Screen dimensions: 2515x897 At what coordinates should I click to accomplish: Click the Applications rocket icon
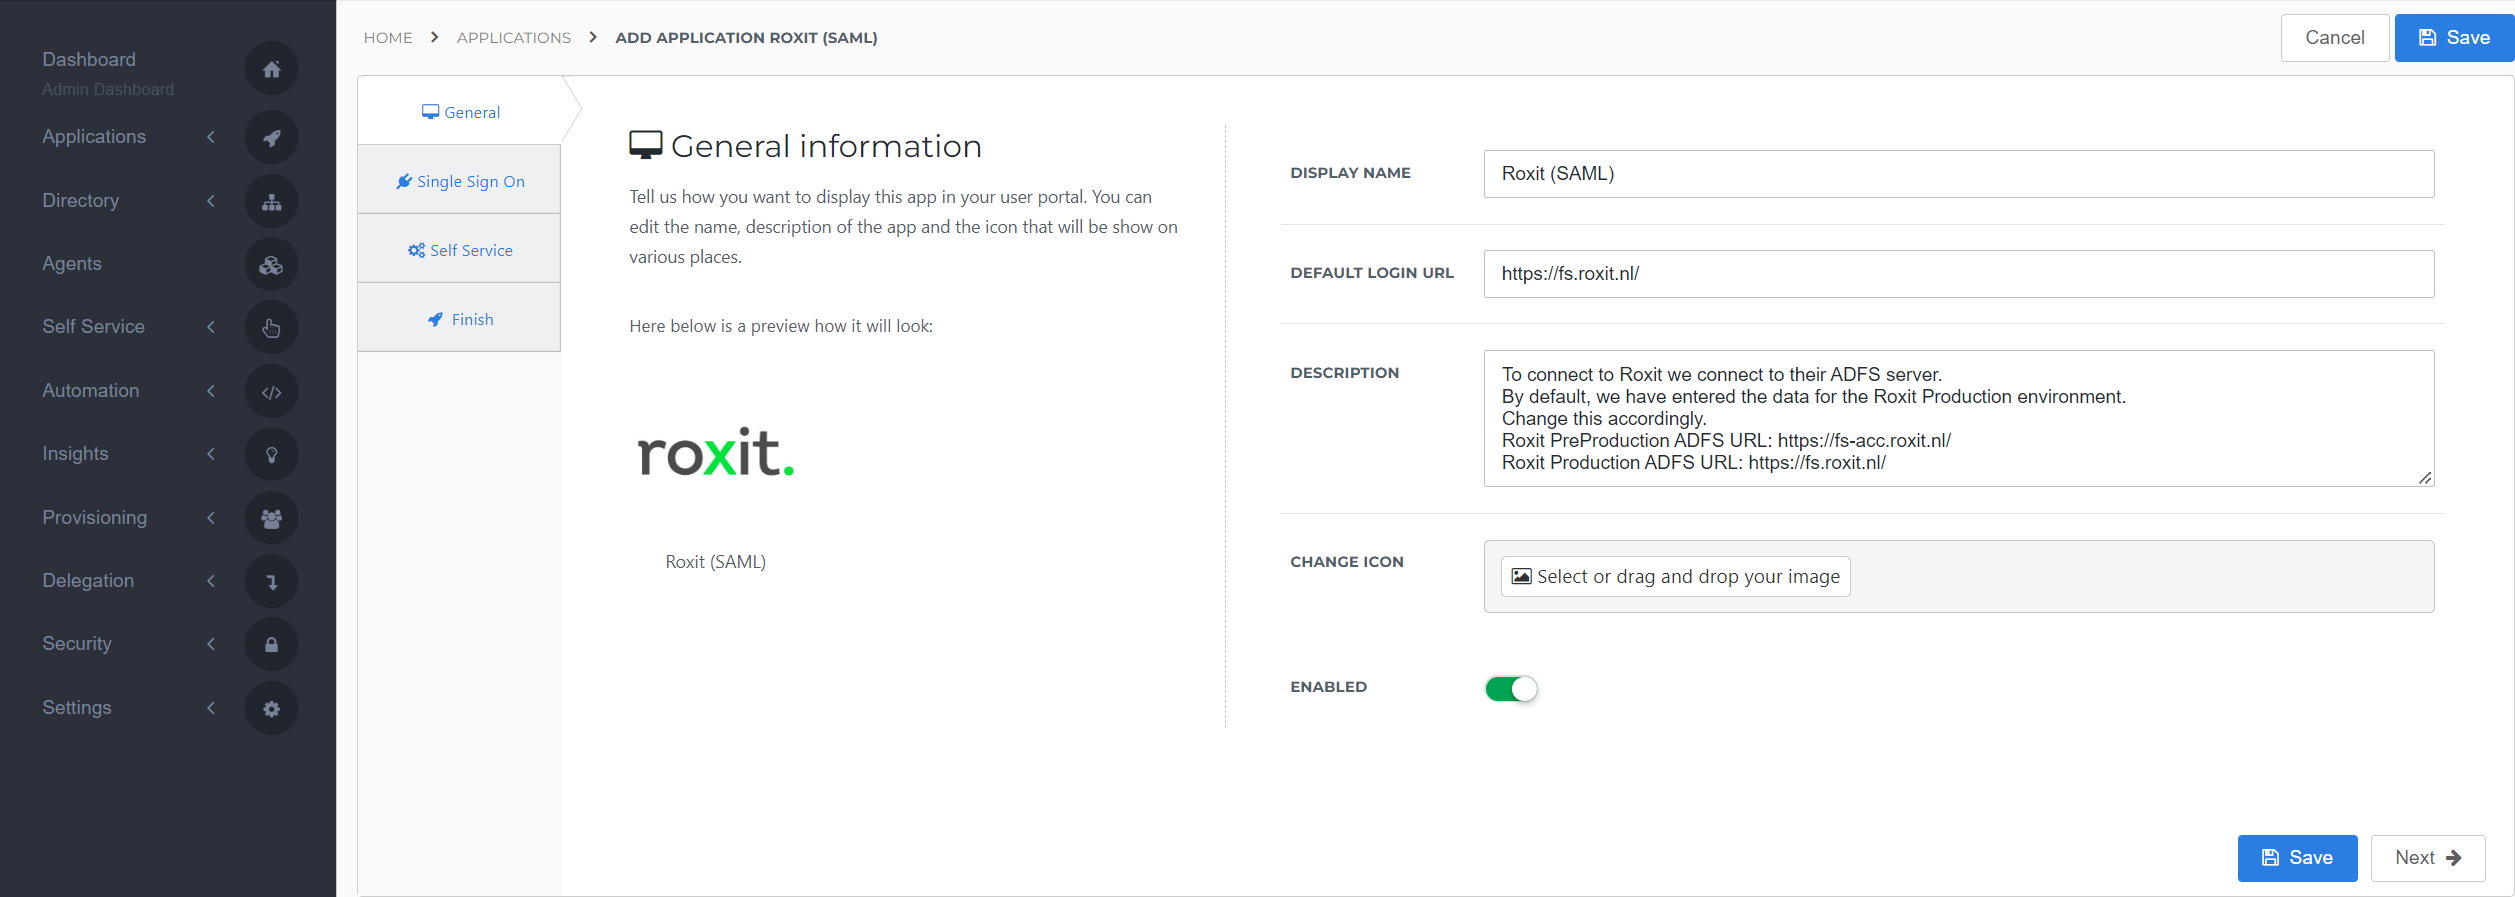click(271, 138)
